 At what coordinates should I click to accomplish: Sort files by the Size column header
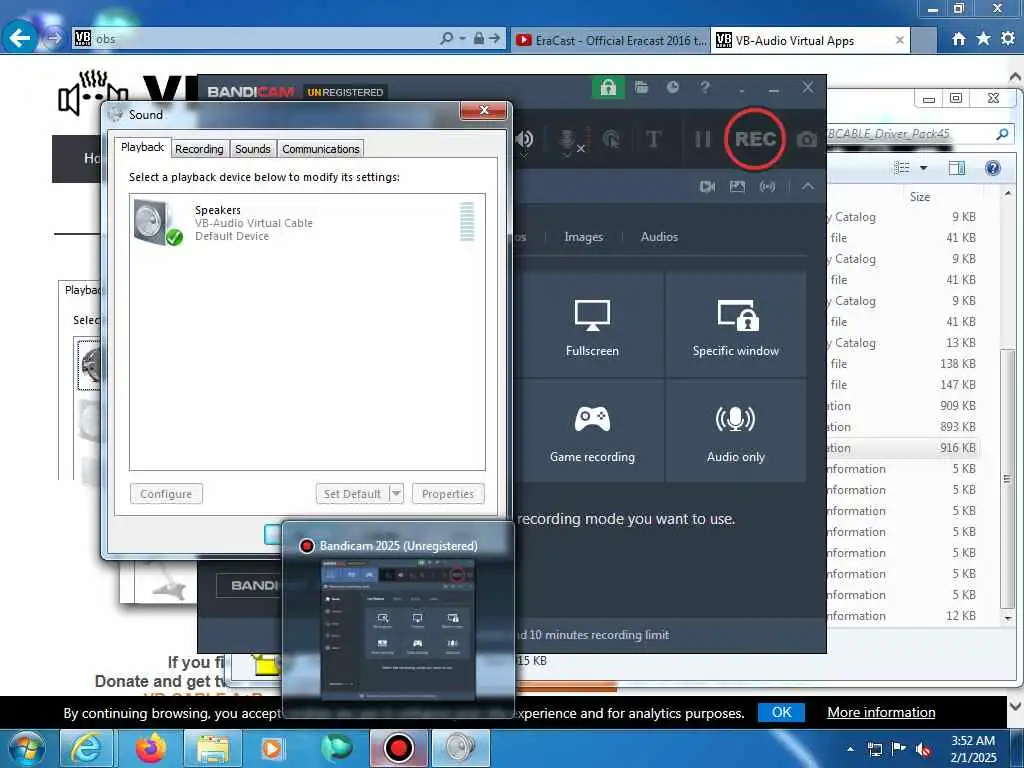920,197
